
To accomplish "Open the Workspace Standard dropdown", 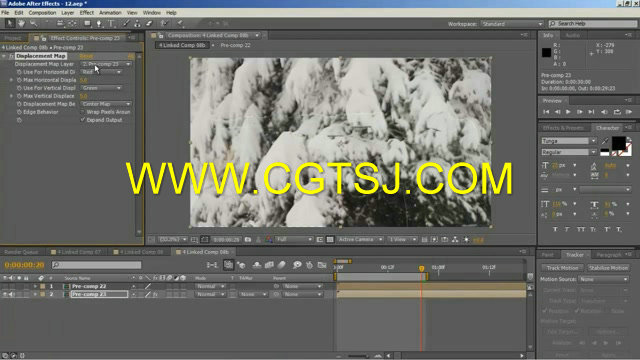I will [x=512, y=24].
